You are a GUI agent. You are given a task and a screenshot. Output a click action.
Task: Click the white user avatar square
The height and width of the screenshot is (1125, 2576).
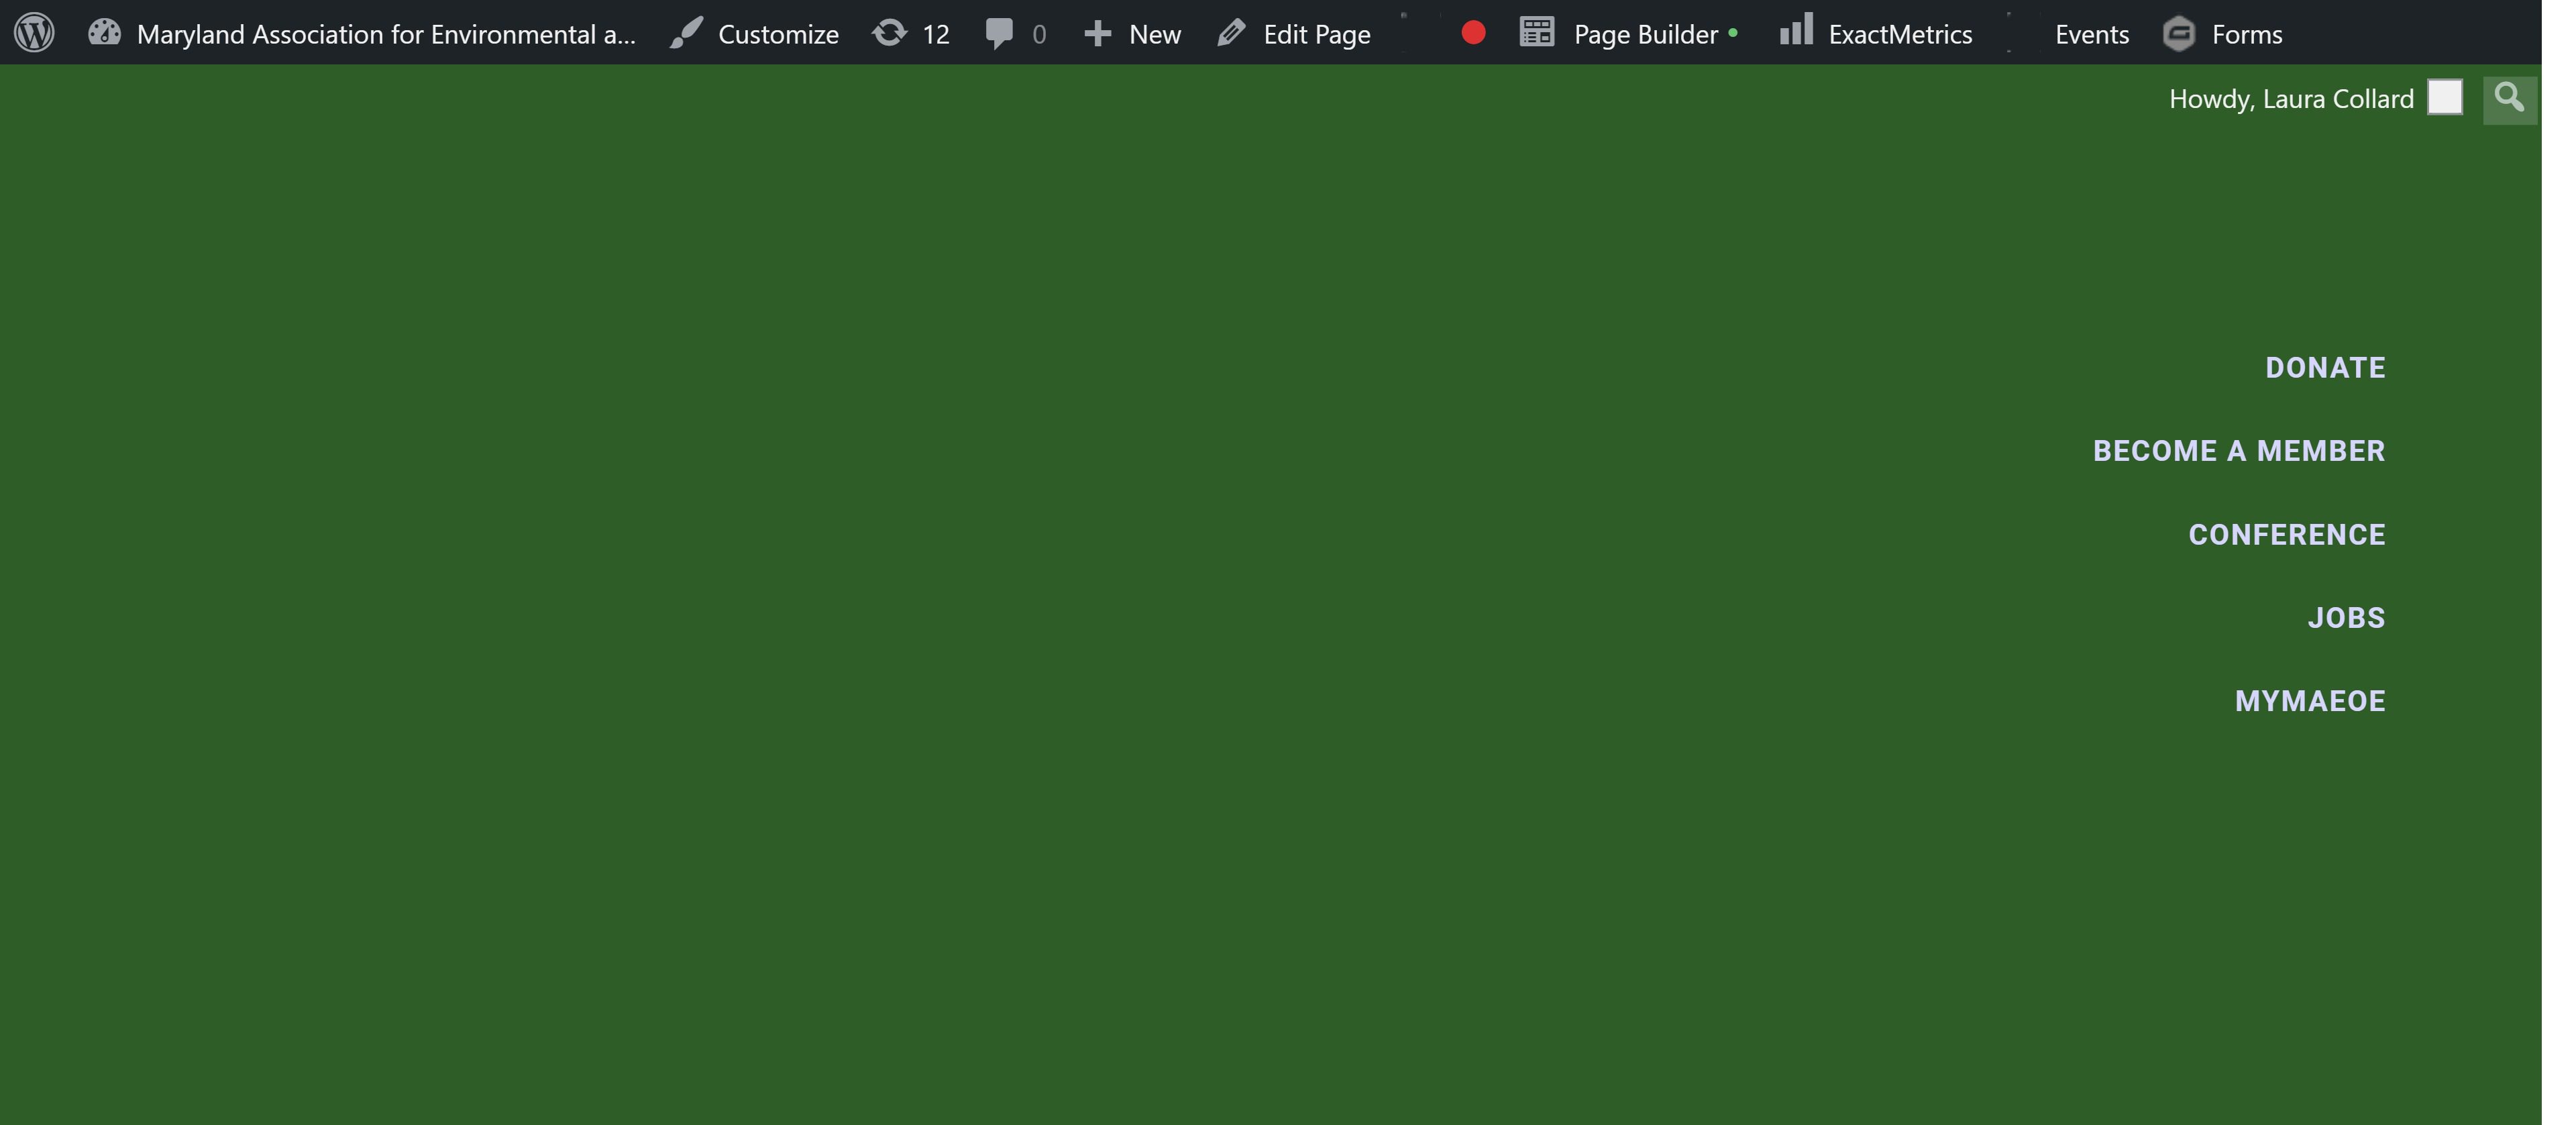(x=2444, y=98)
